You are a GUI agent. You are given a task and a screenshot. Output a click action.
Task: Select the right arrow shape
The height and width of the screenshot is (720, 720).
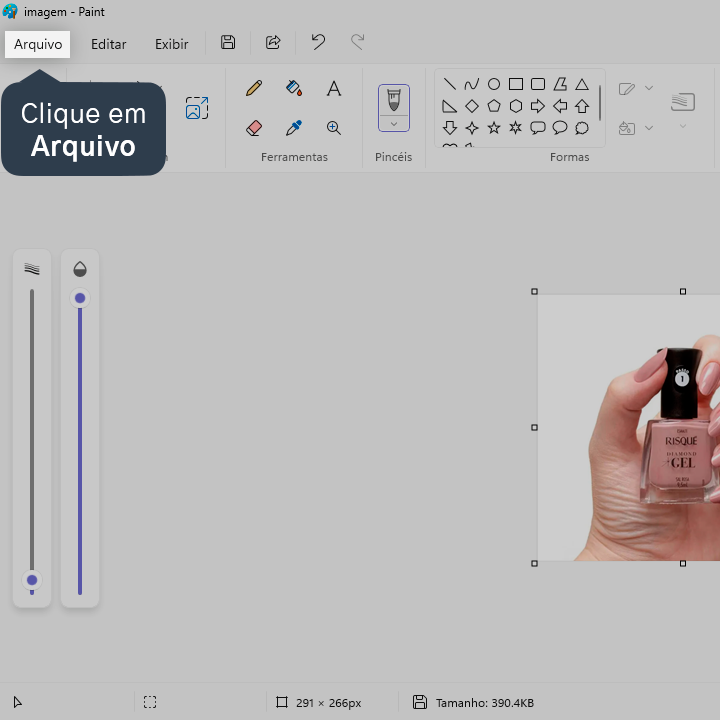pos(538,106)
